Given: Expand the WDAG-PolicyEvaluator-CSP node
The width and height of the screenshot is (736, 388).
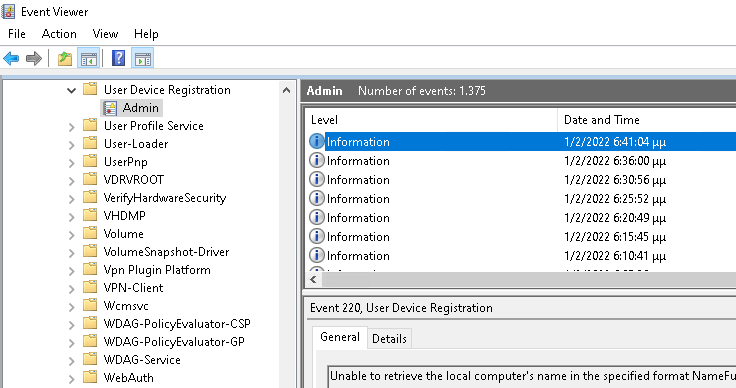Looking at the screenshot, I should [x=71, y=325].
